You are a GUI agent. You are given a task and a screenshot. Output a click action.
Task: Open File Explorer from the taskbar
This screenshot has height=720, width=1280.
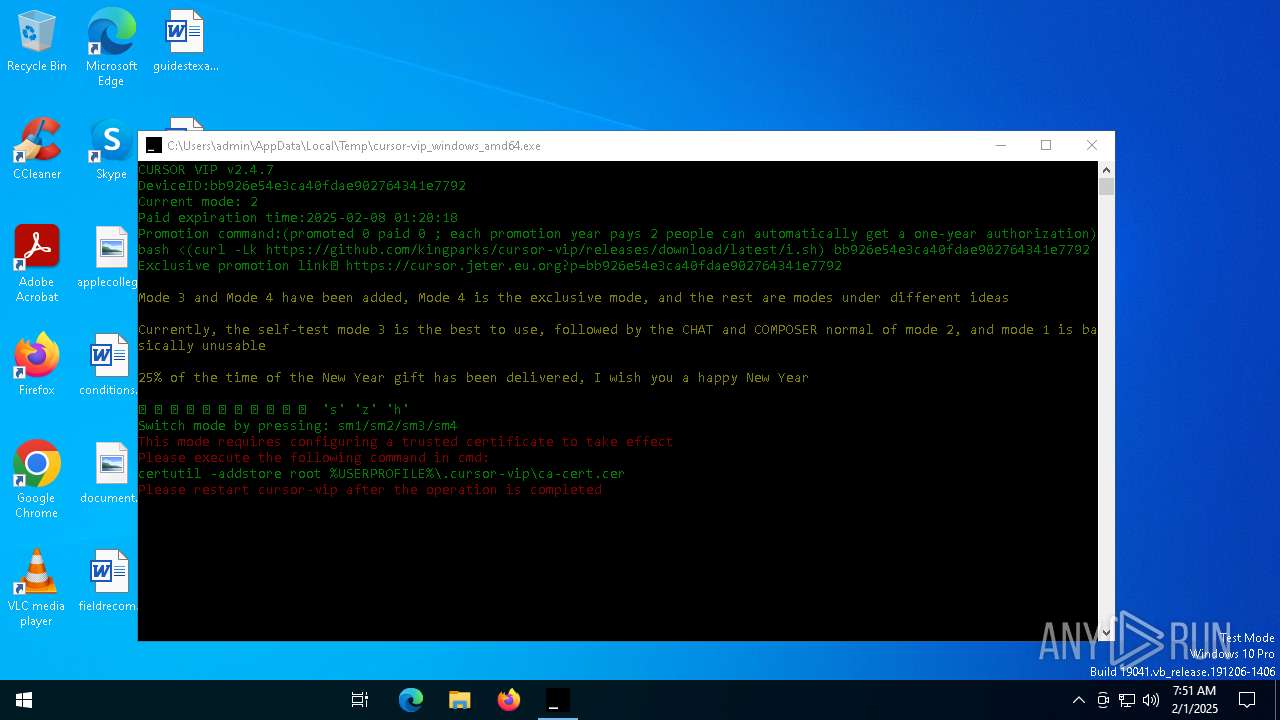pyautogui.click(x=459, y=700)
